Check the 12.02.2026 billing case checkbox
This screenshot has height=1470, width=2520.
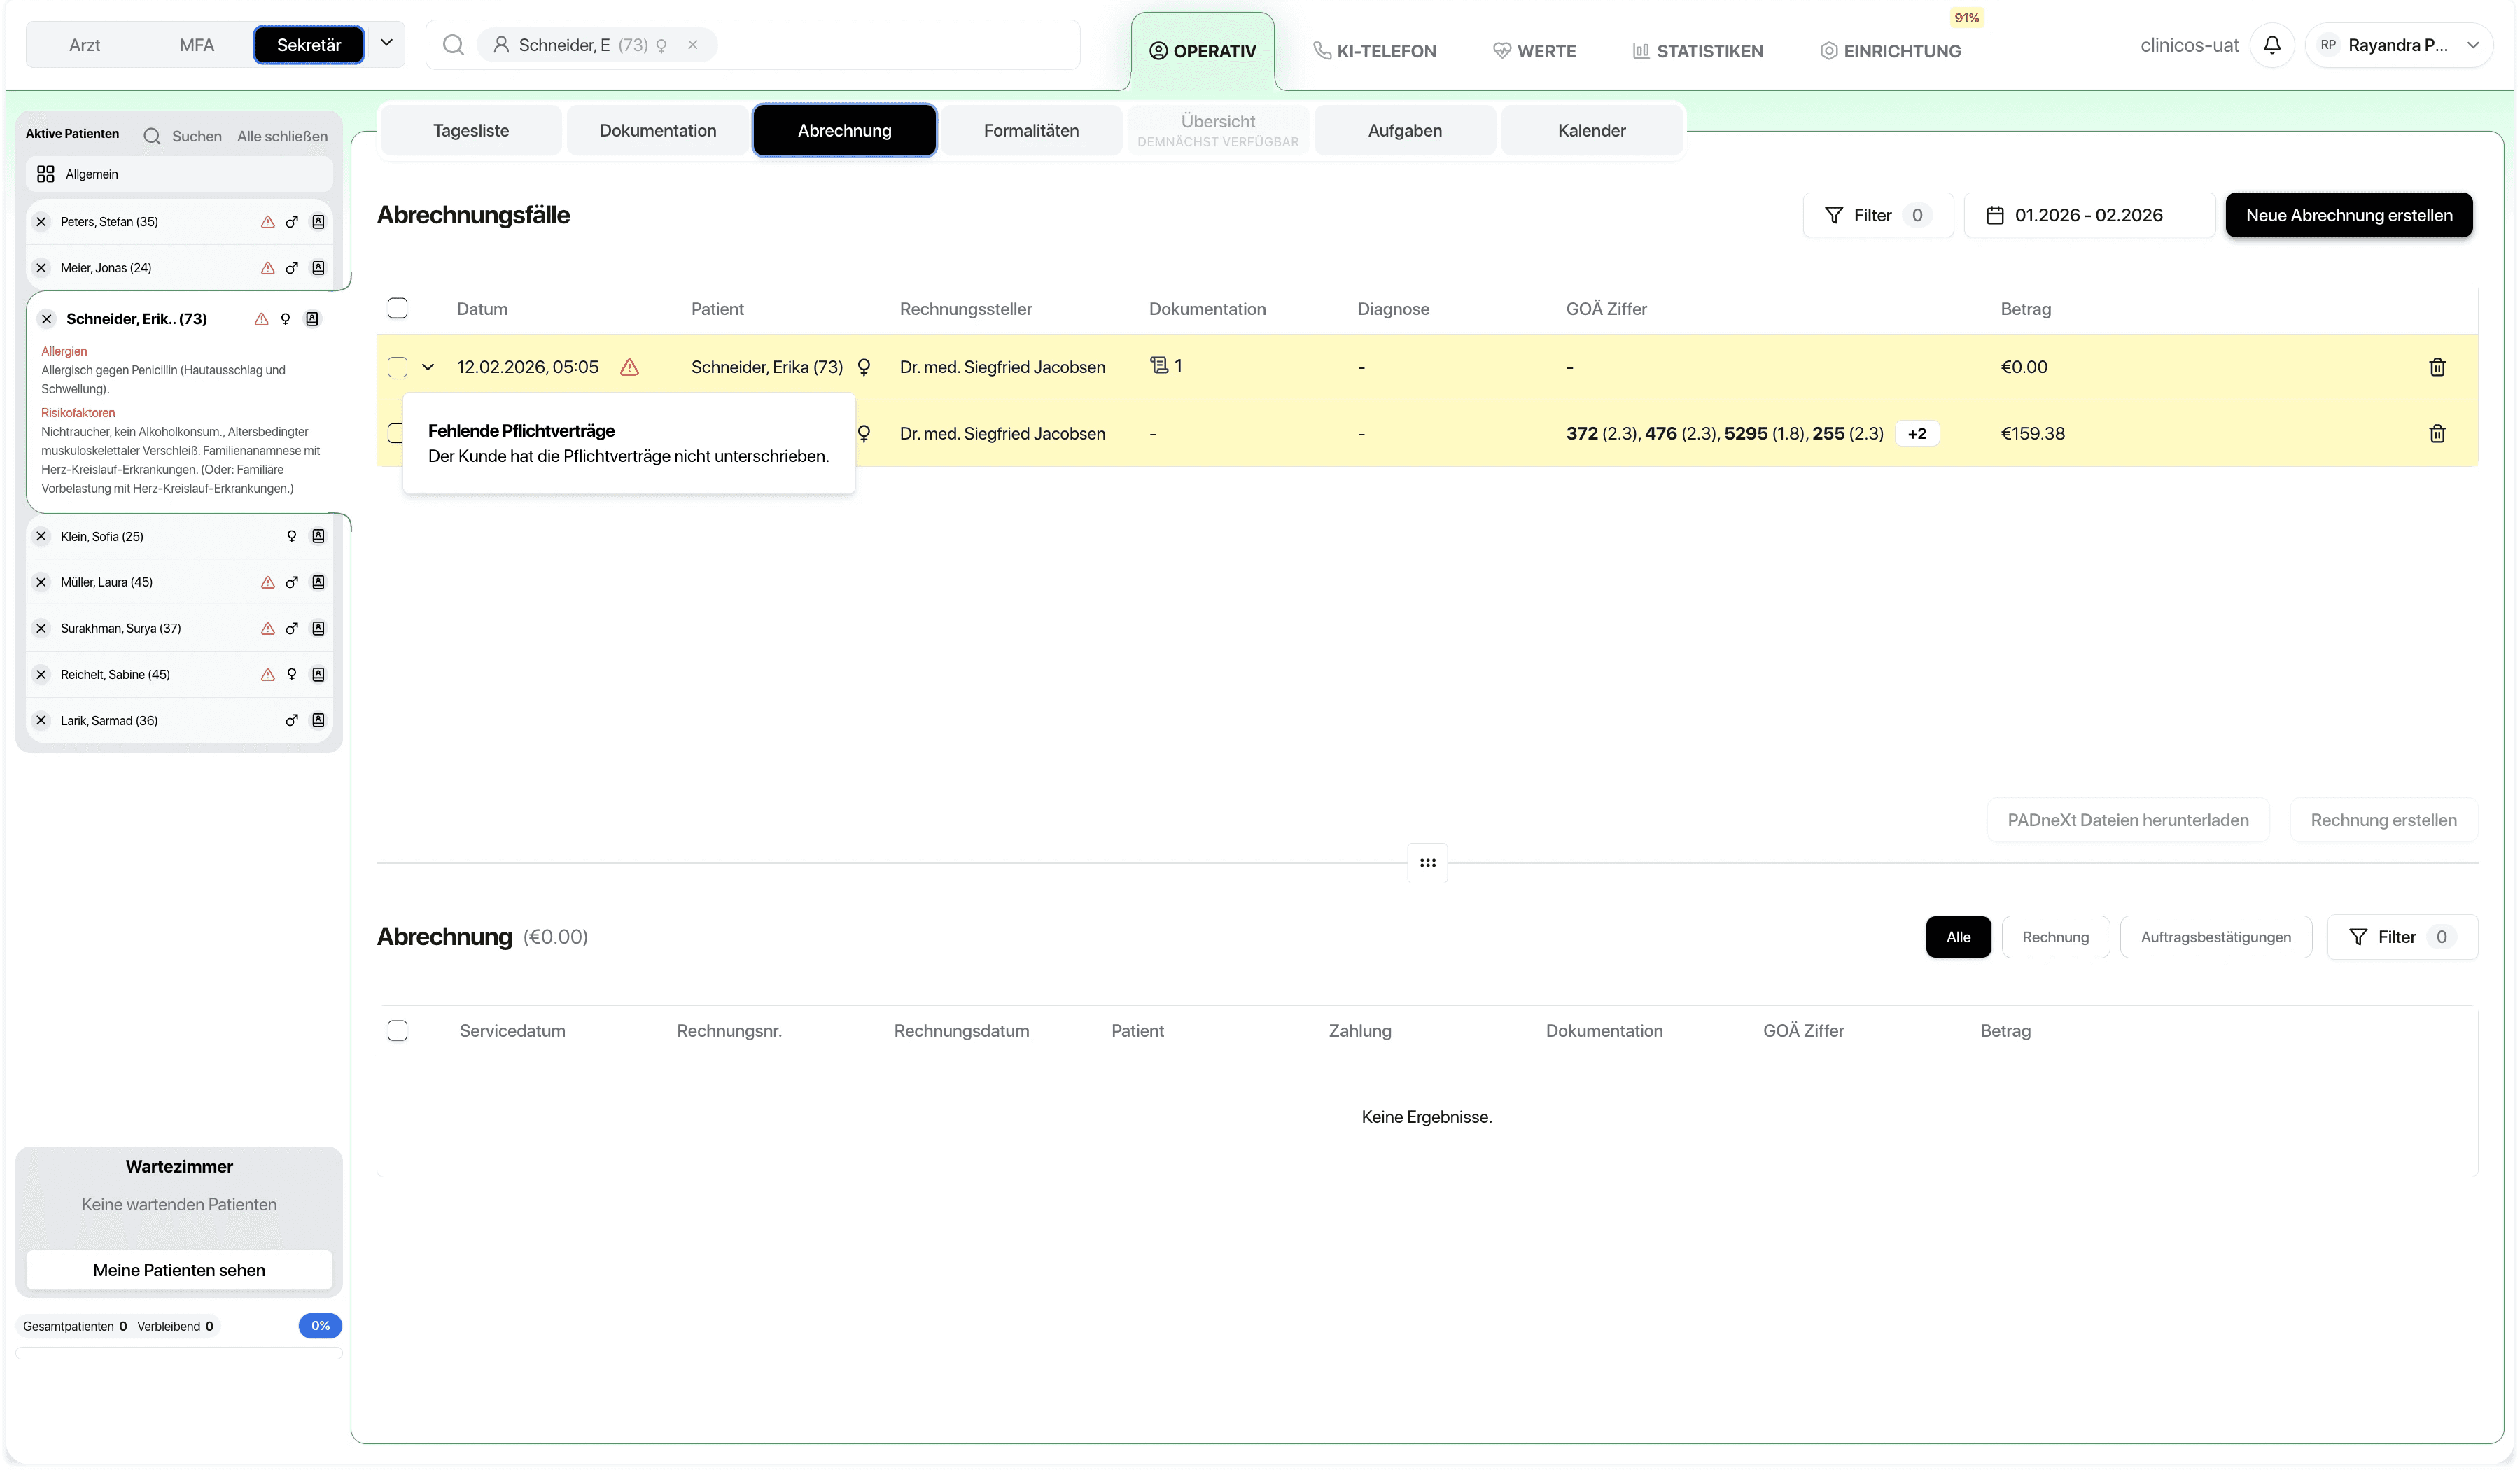coord(397,367)
